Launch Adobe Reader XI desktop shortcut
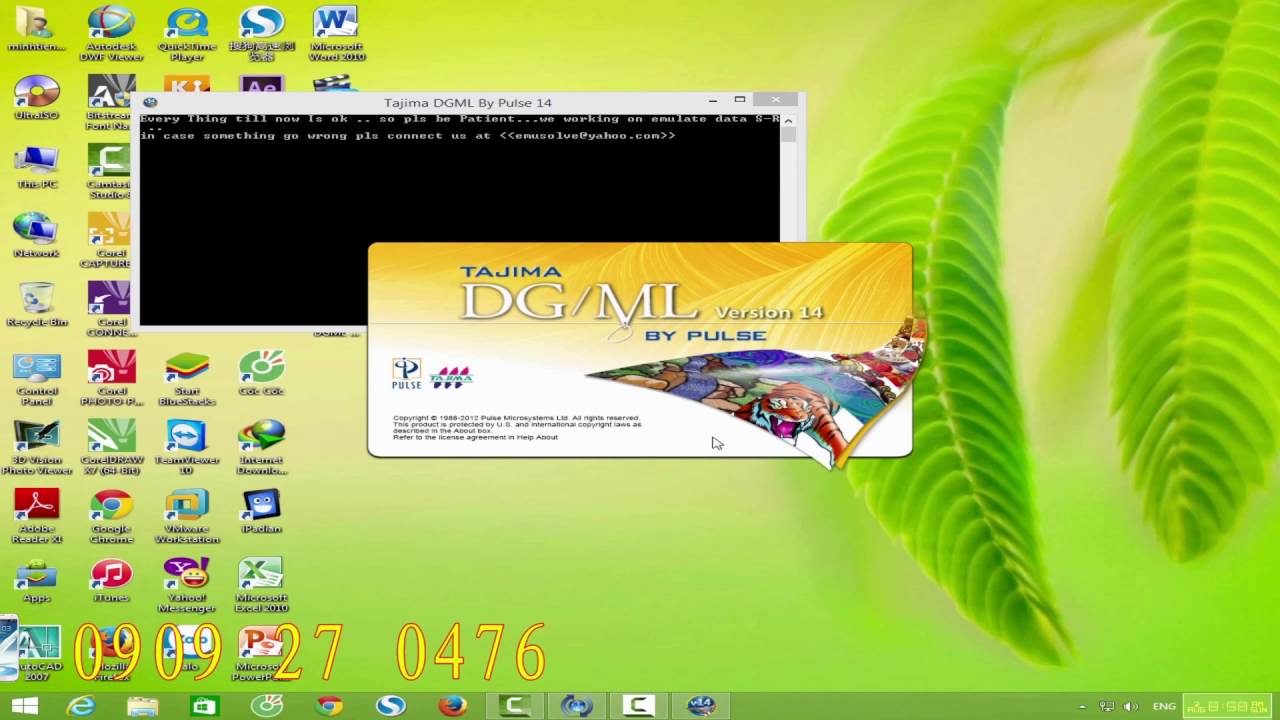The width and height of the screenshot is (1280, 720). (x=37, y=516)
